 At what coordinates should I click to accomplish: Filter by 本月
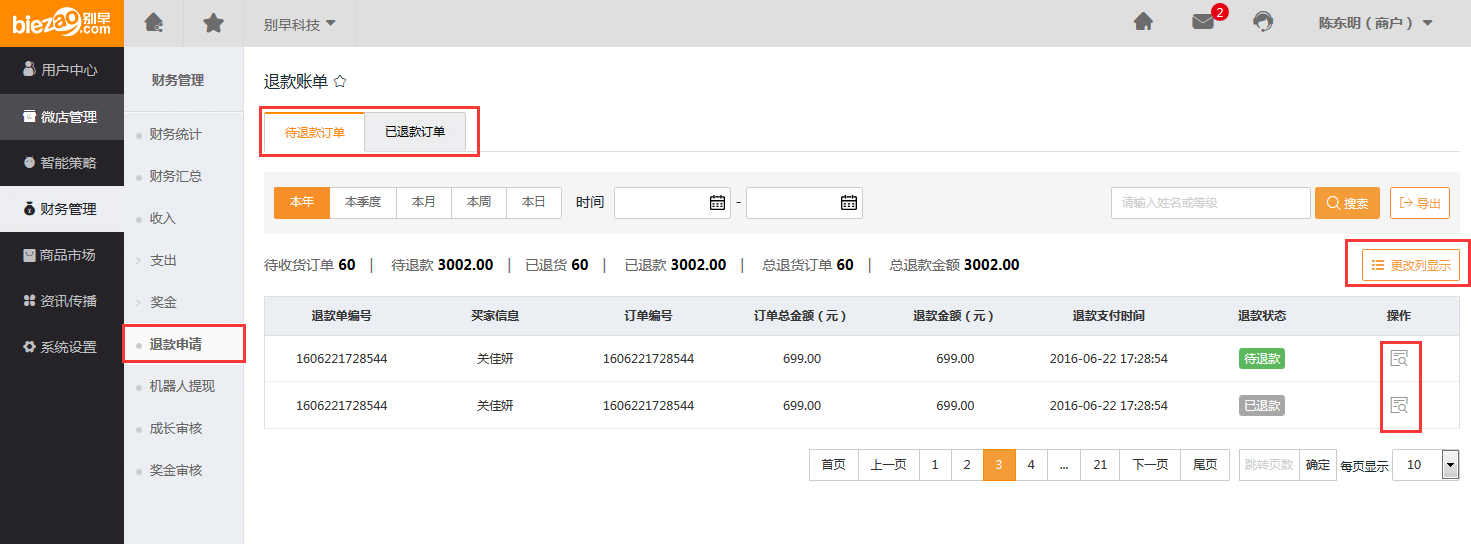coord(424,202)
